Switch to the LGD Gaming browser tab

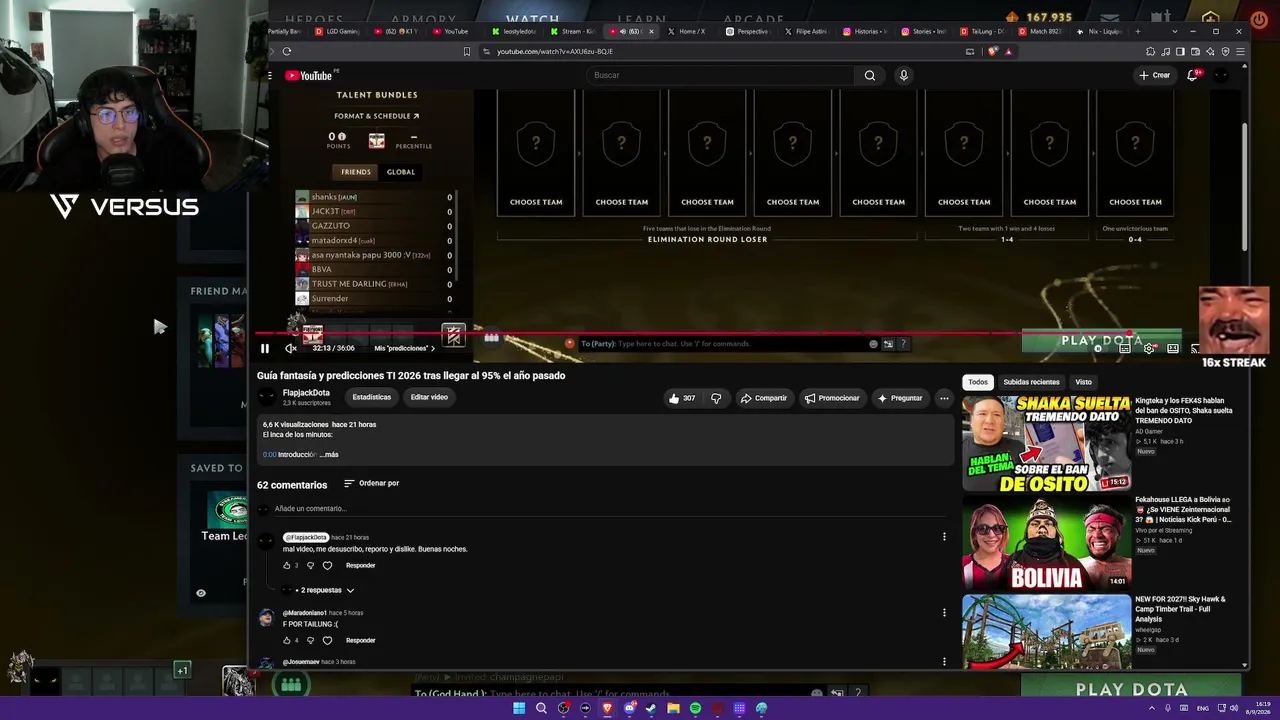pyautogui.click(x=337, y=31)
